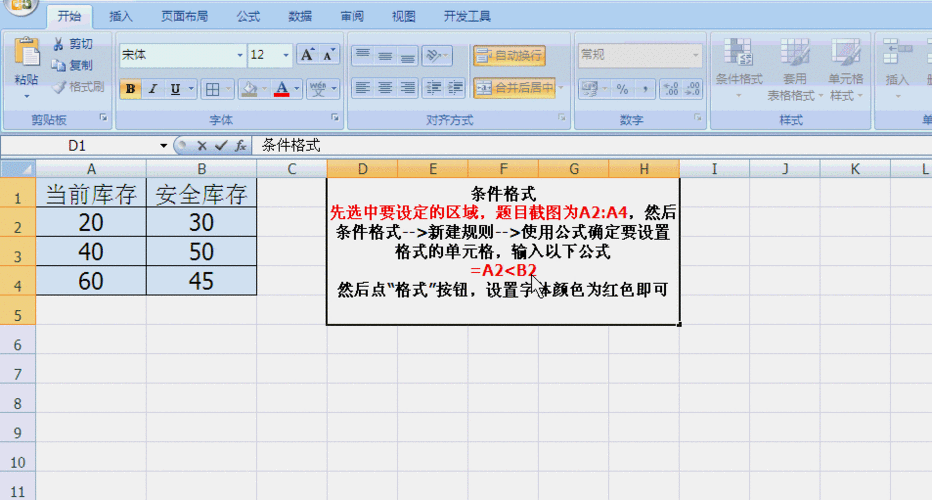Click the Cut scissors button

(x=73, y=44)
